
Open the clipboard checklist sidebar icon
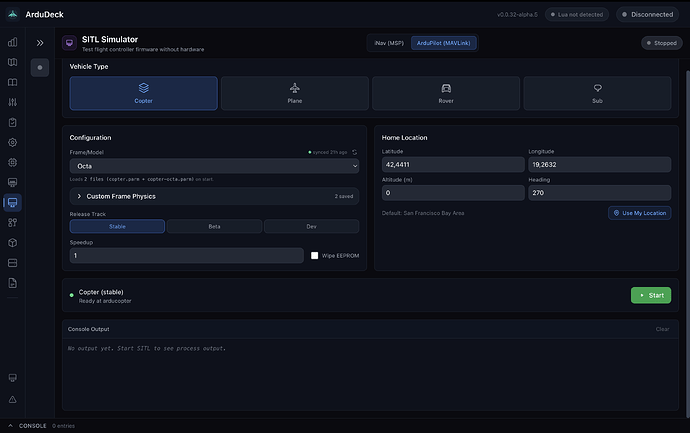pos(13,122)
